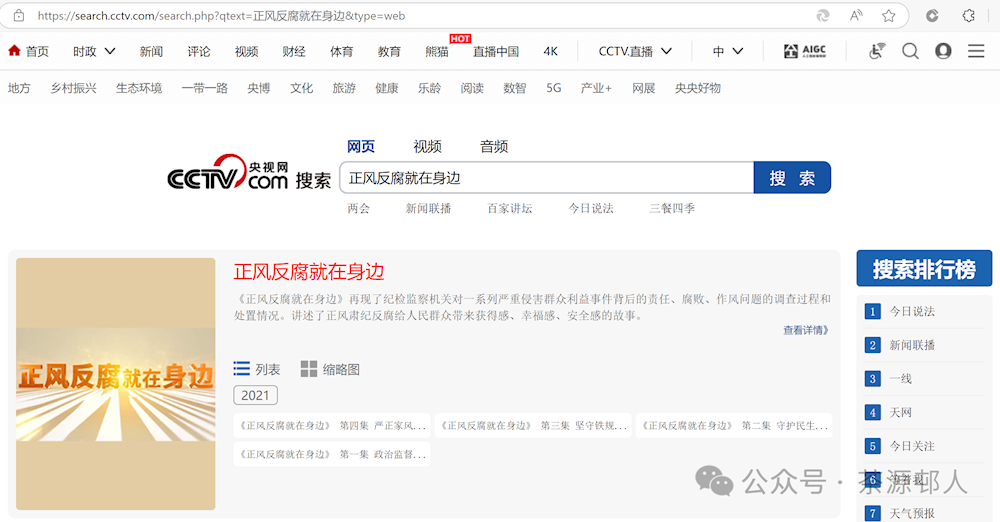1000x522 pixels.
Task: Click suggested keyword 三餐四季
Action: pos(672,208)
